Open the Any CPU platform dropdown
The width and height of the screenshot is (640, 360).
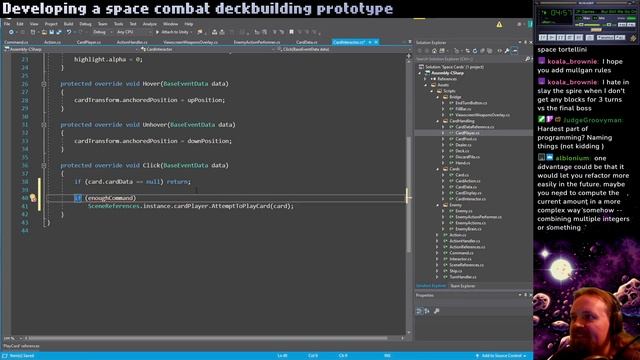click(134, 32)
